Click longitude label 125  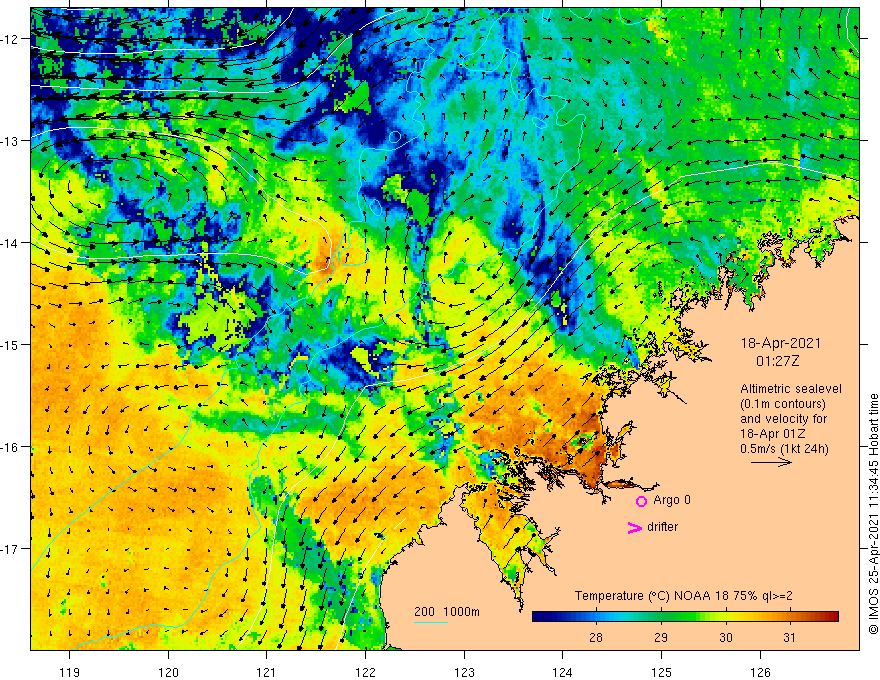click(x=661, y=672)
